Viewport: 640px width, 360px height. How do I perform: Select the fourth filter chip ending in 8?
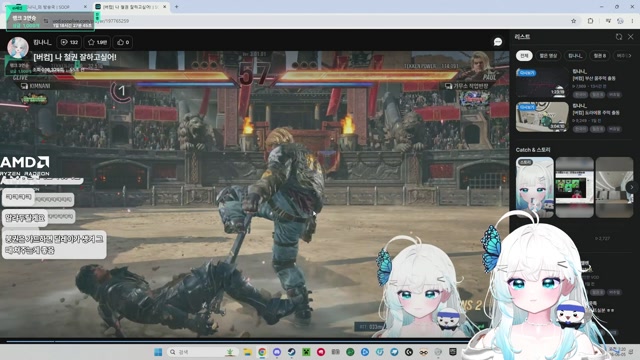pos(600,56)
